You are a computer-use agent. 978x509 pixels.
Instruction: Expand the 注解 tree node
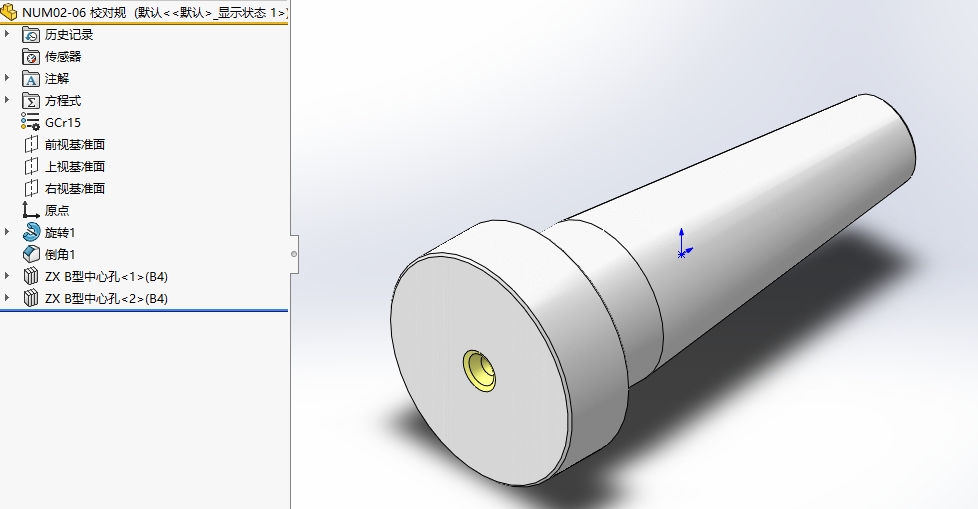pyautogui.click(x=7, y=78)
